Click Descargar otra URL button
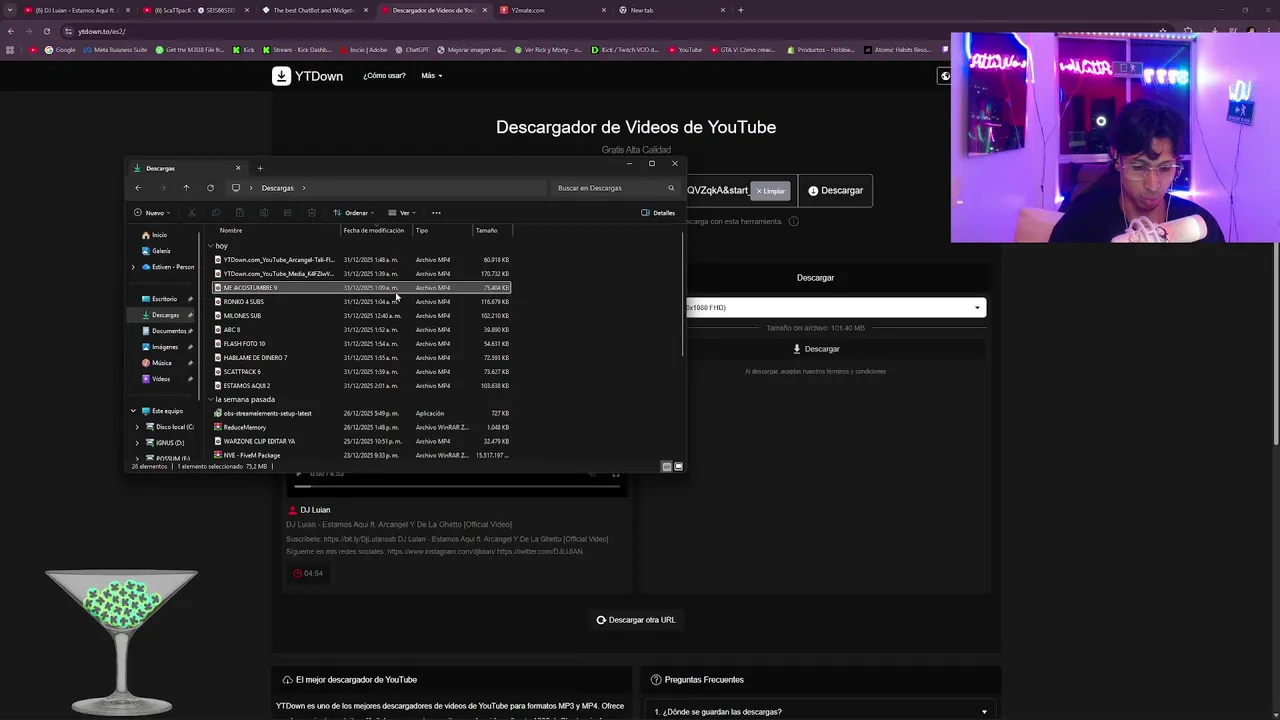Image resolution: width=1280 pixels, height=720 pixels. click(x=636, y=620)
